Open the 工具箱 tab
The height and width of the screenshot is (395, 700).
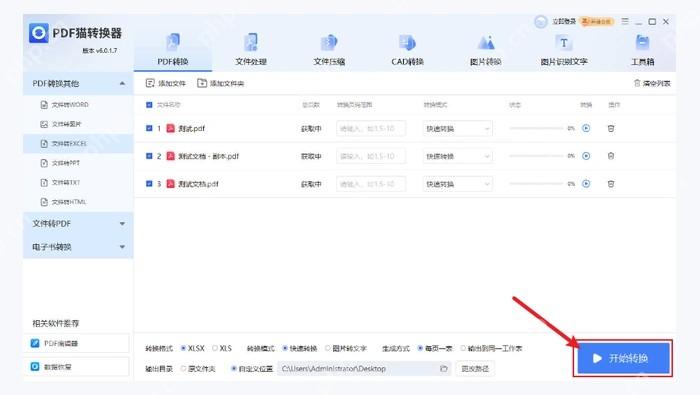[x=642, y=50]
